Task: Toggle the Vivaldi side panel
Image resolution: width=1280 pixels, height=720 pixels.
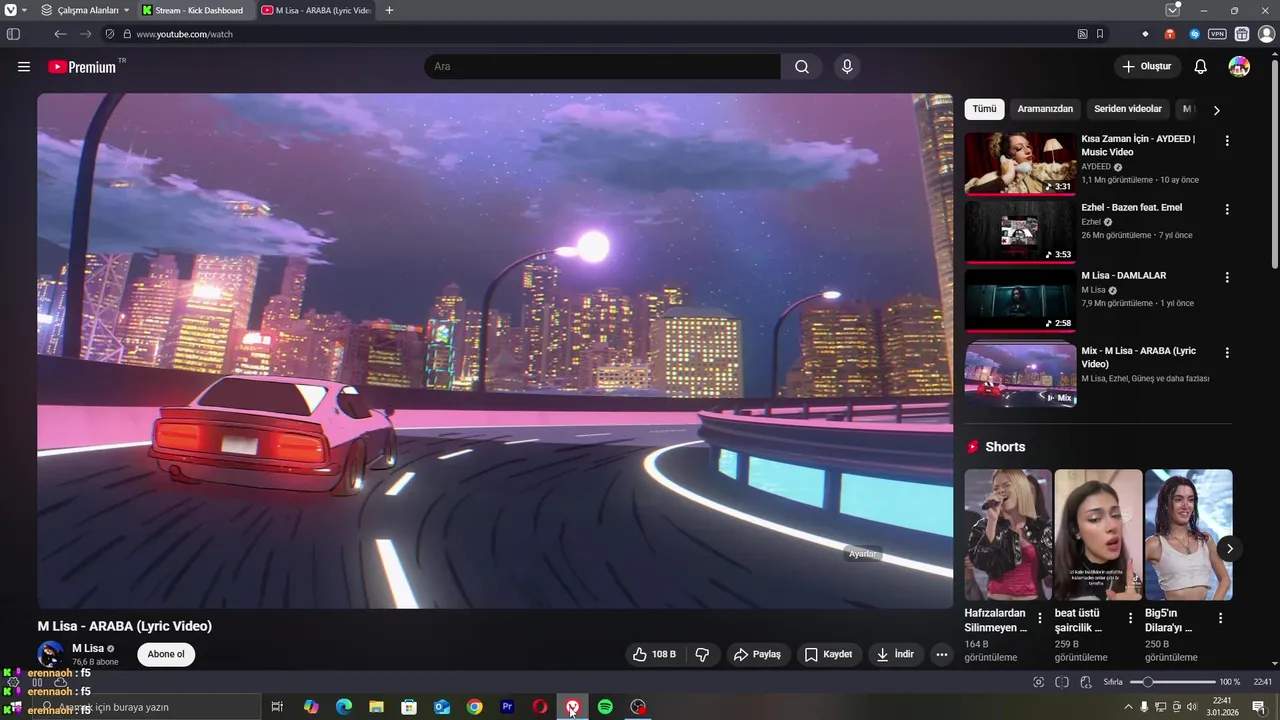Action: (x=13, y=34)
